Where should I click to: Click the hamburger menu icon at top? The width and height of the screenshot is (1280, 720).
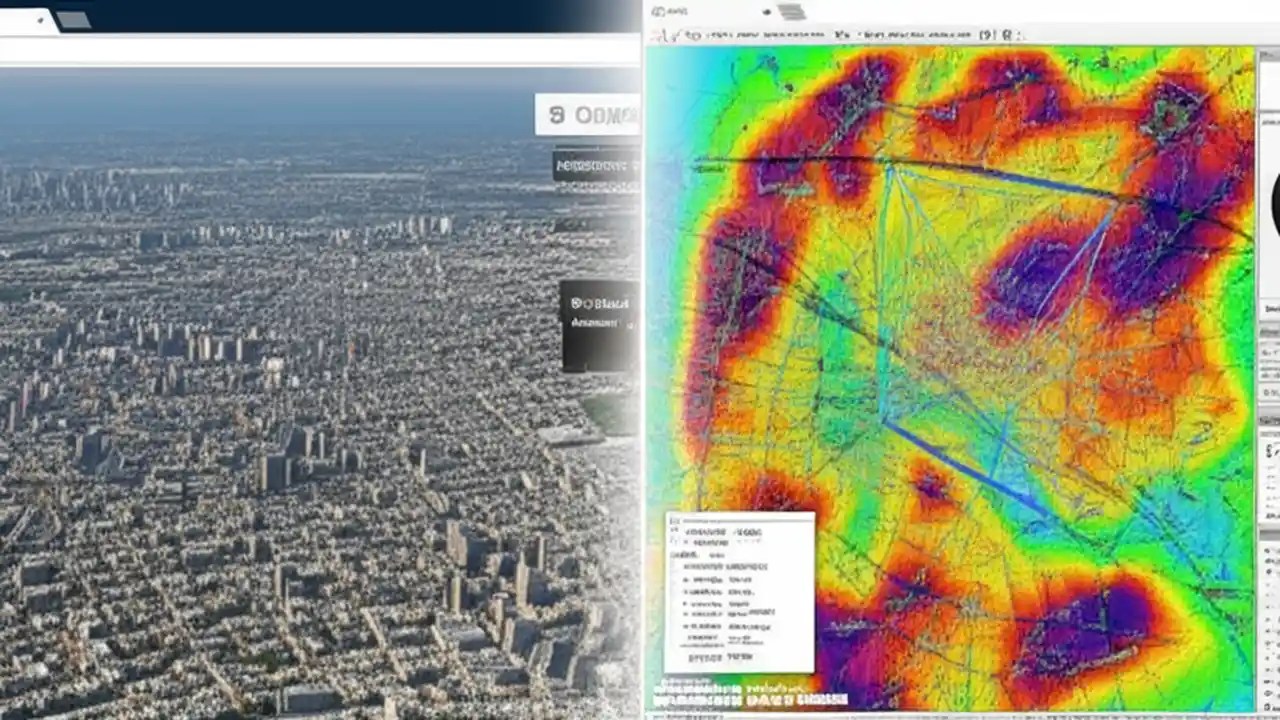(x=790, y=12)
